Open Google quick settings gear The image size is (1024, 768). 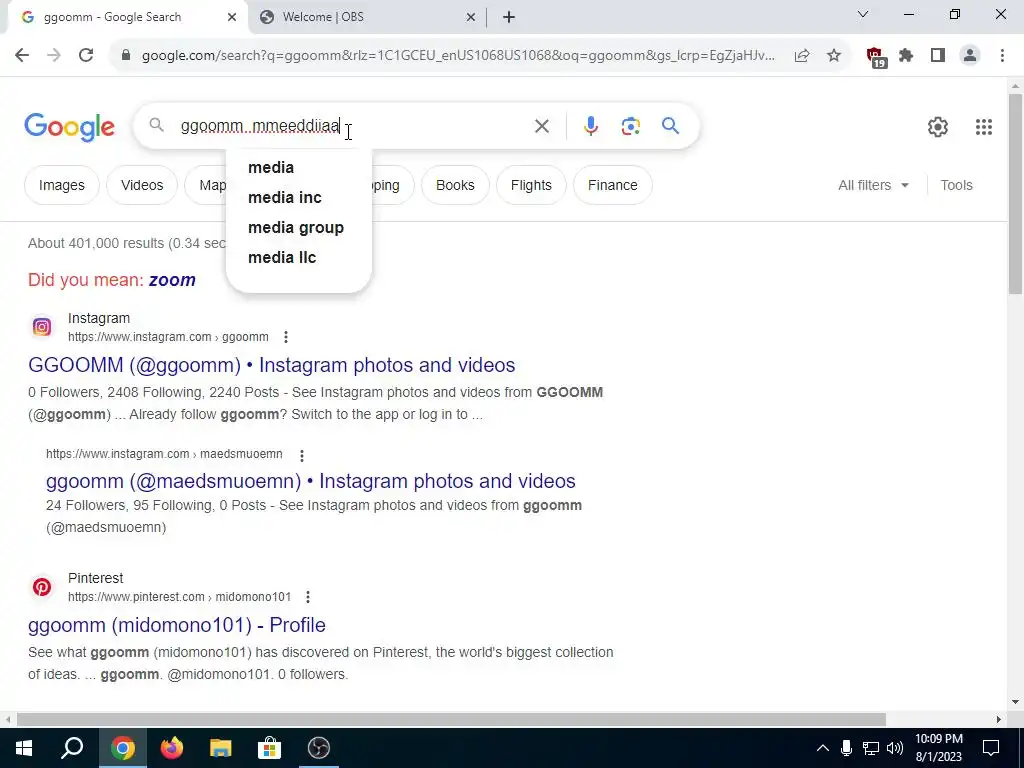[x=938, y=127]
